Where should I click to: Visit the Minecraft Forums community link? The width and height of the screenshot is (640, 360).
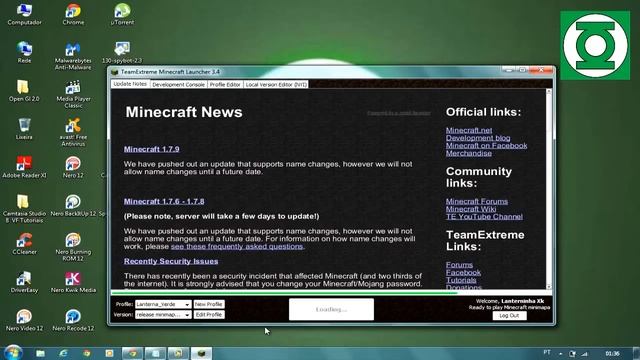coord(477,201)
